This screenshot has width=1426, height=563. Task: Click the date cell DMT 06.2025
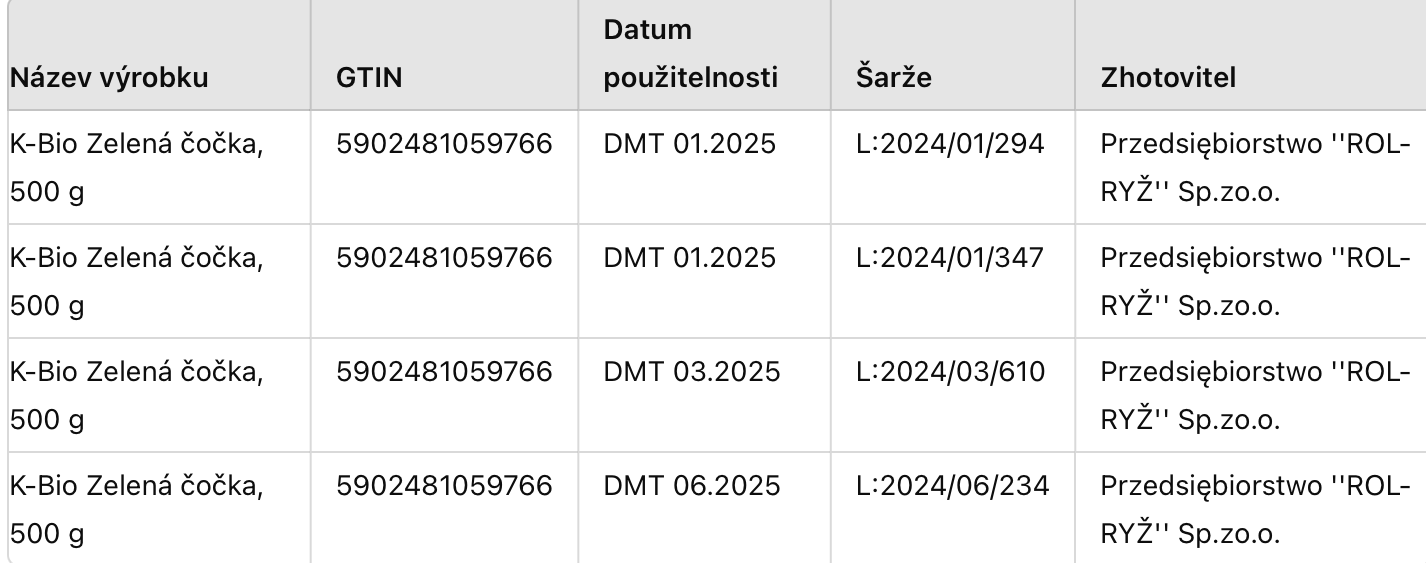pos(689,487)
